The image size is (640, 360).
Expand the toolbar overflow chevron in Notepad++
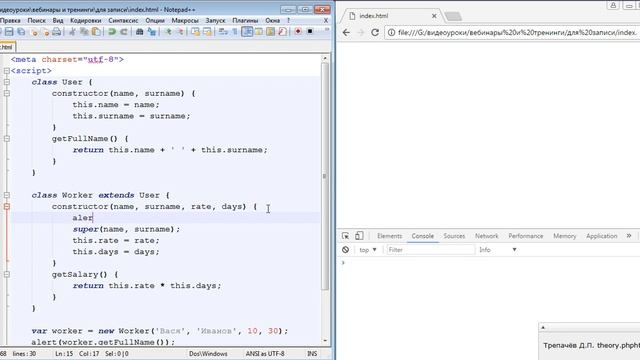click(x=327, y=30)
